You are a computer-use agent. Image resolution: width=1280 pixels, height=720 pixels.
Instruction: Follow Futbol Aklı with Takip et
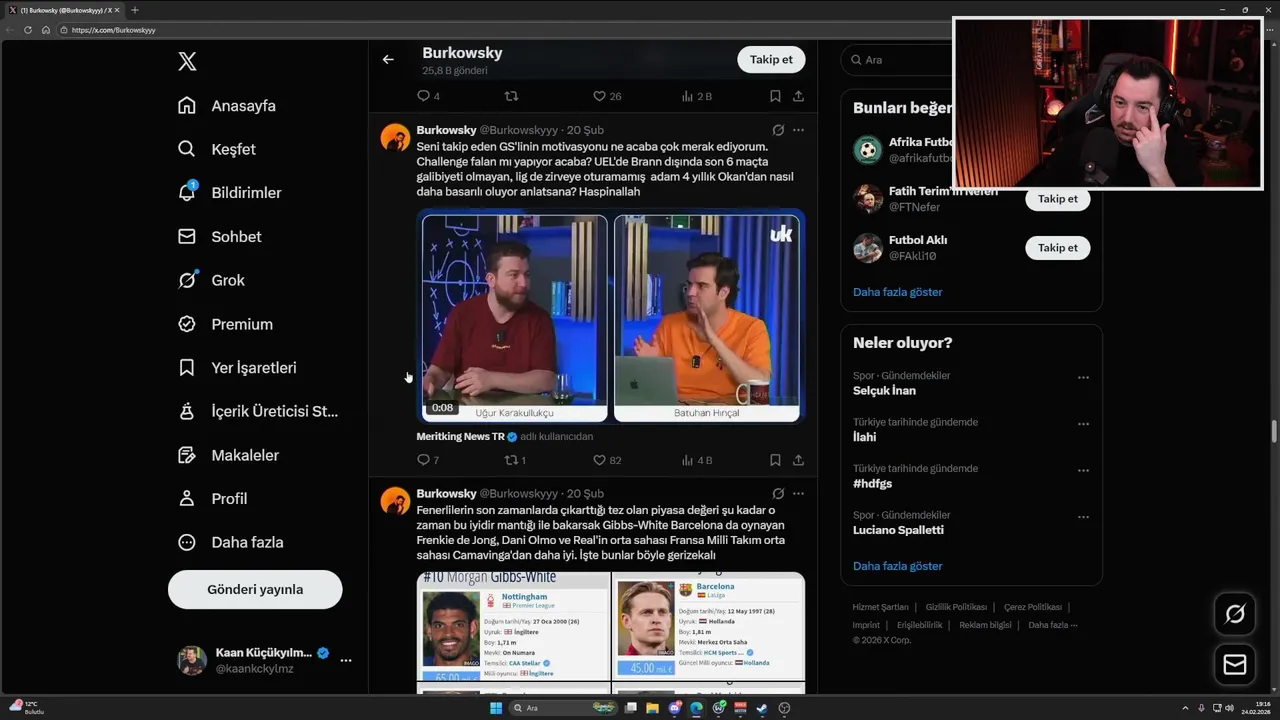[x=1058, y=248]
